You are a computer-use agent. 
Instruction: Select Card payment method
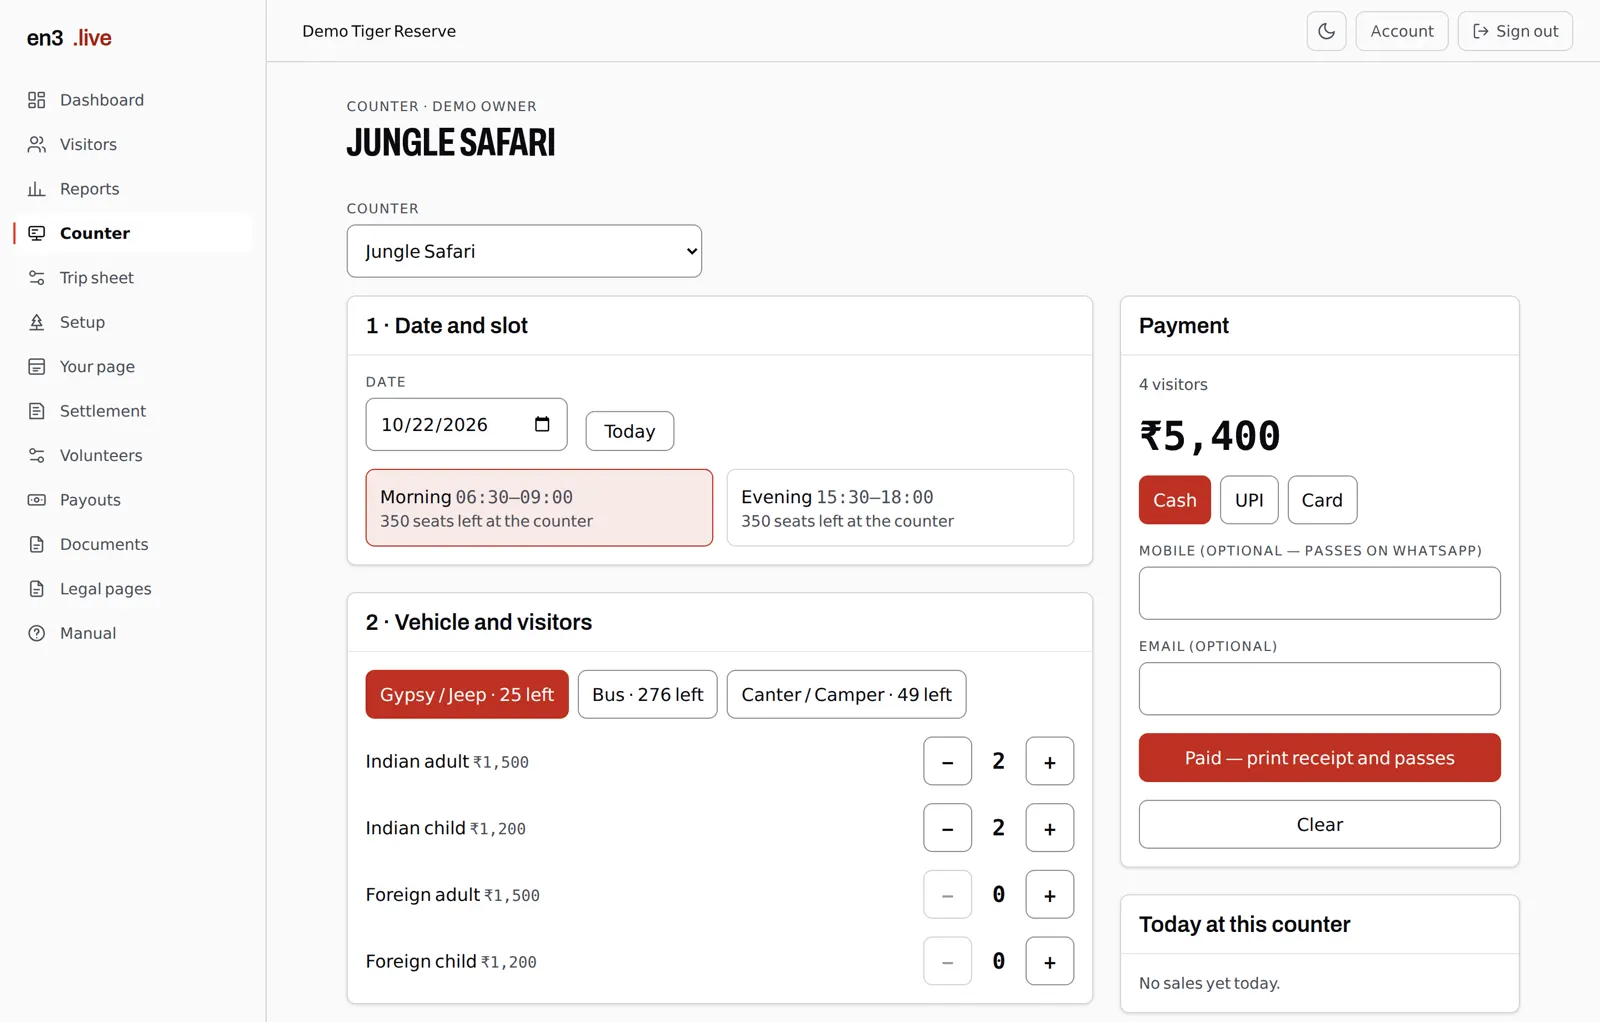tap(1322, 500)
